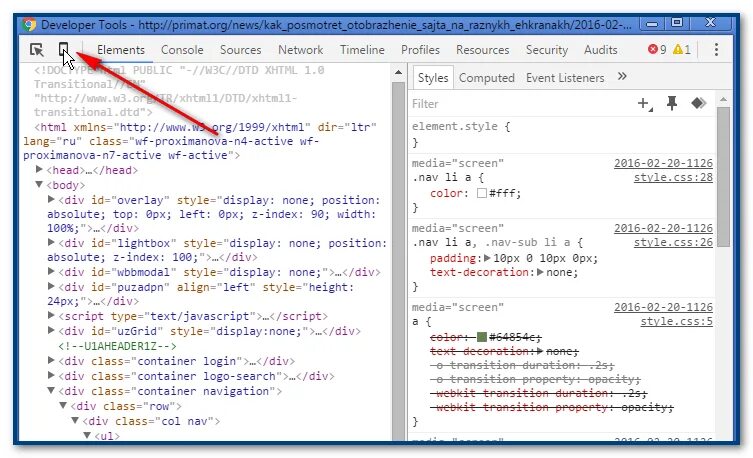
Task: Expand the padding shorthand property triangle
Action: click(x=487, y=258)
